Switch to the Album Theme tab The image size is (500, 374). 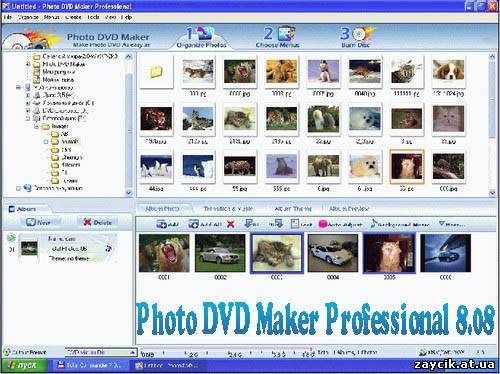pyautogui.click(x=293, y=209)
